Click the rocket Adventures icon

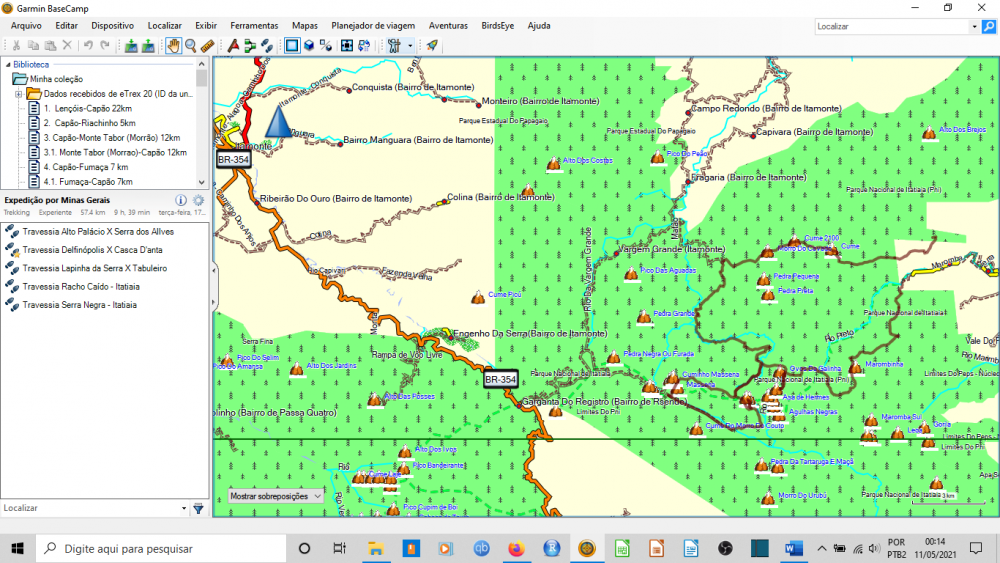(x=432, y=45)
